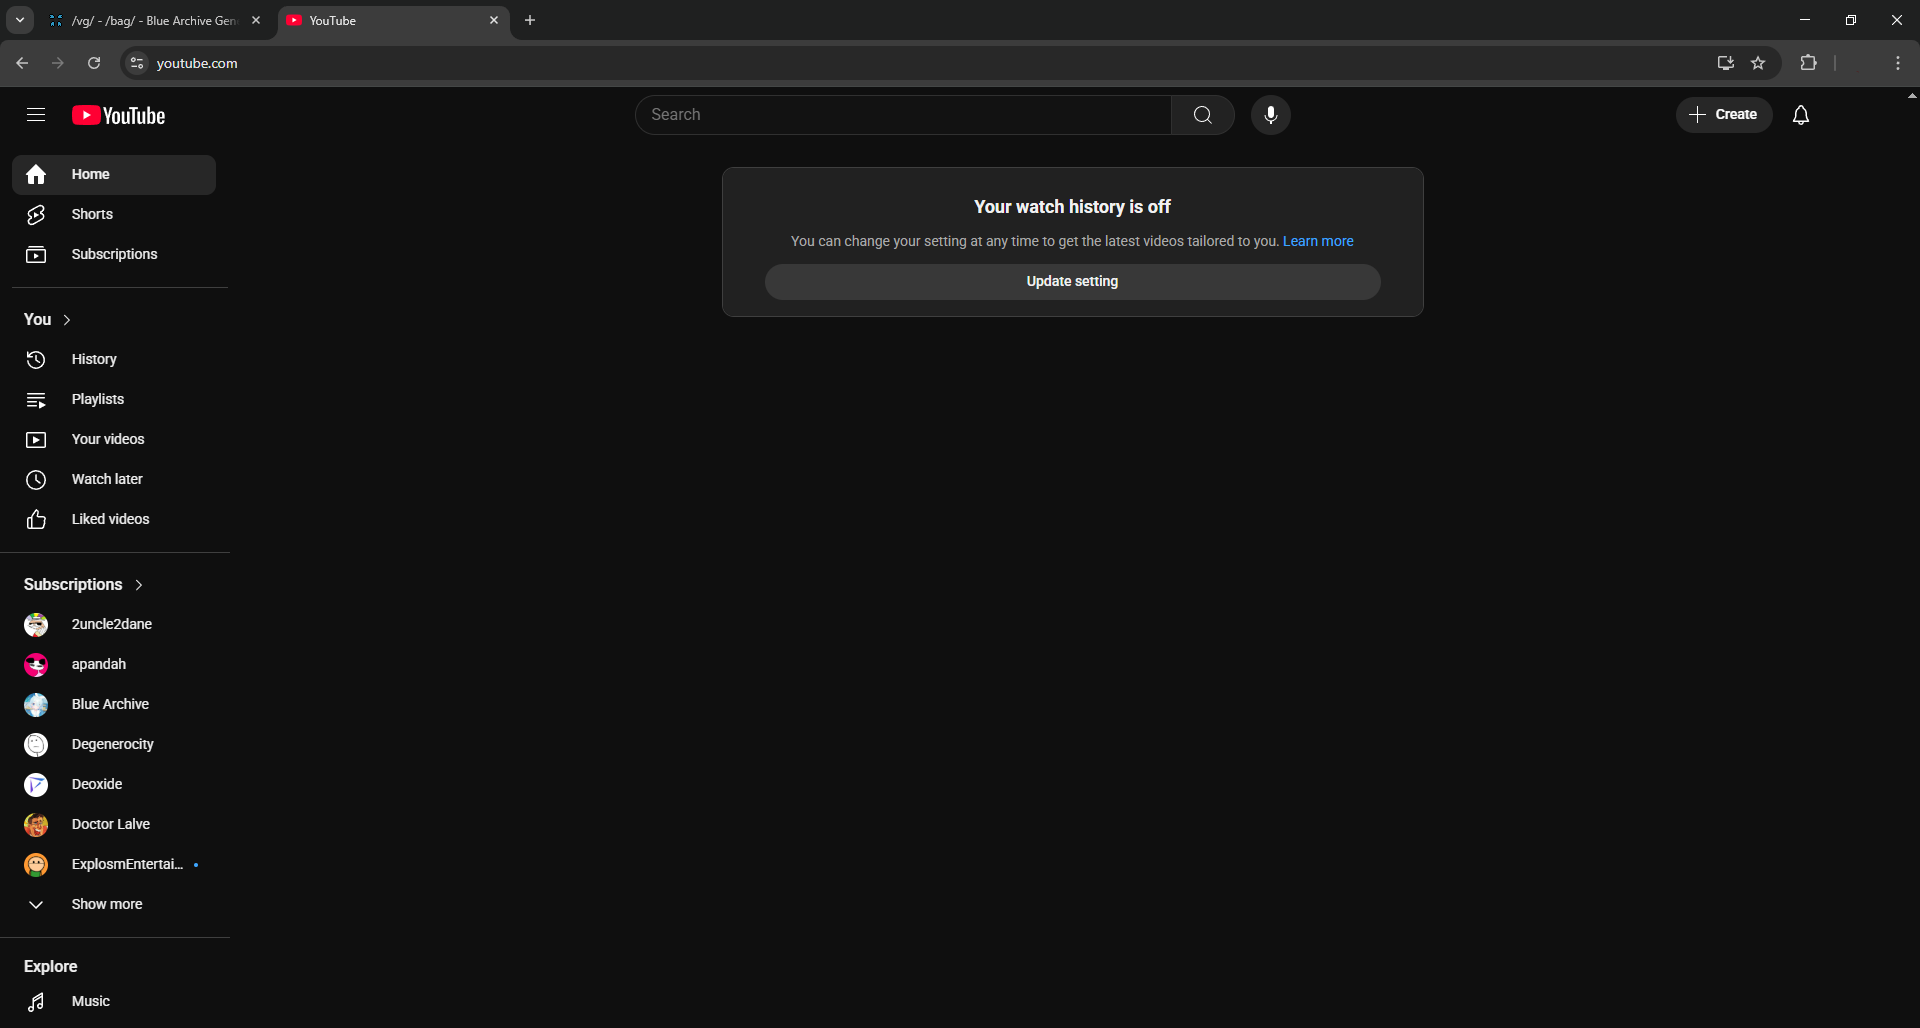Open the Degenerocity channel avatar
This screenshot has width=1920, height=1028.
[36, 745]
